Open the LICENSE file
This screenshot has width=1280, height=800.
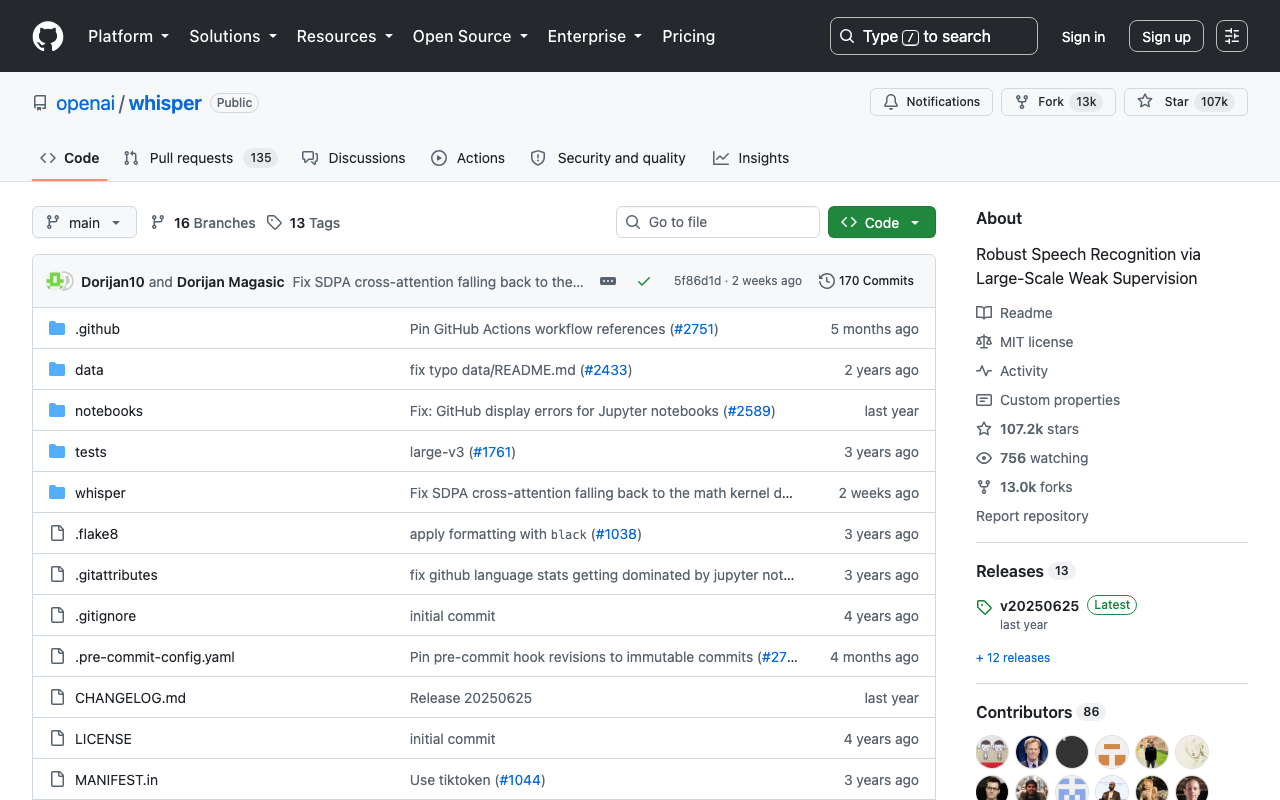coord(103,739)
